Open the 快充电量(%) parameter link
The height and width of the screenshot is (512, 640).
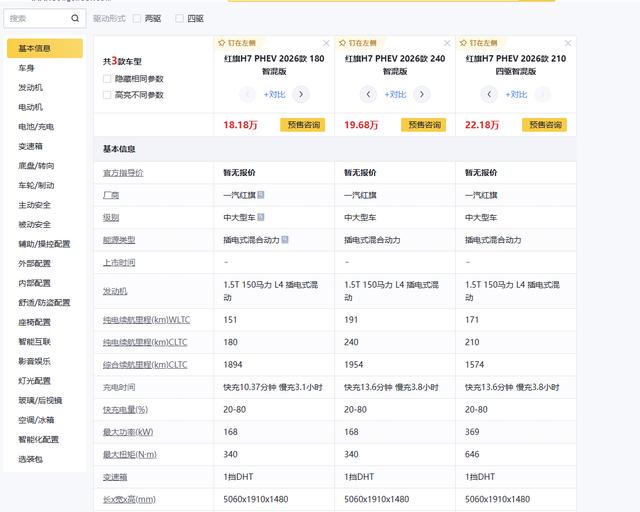pos(125,410)
